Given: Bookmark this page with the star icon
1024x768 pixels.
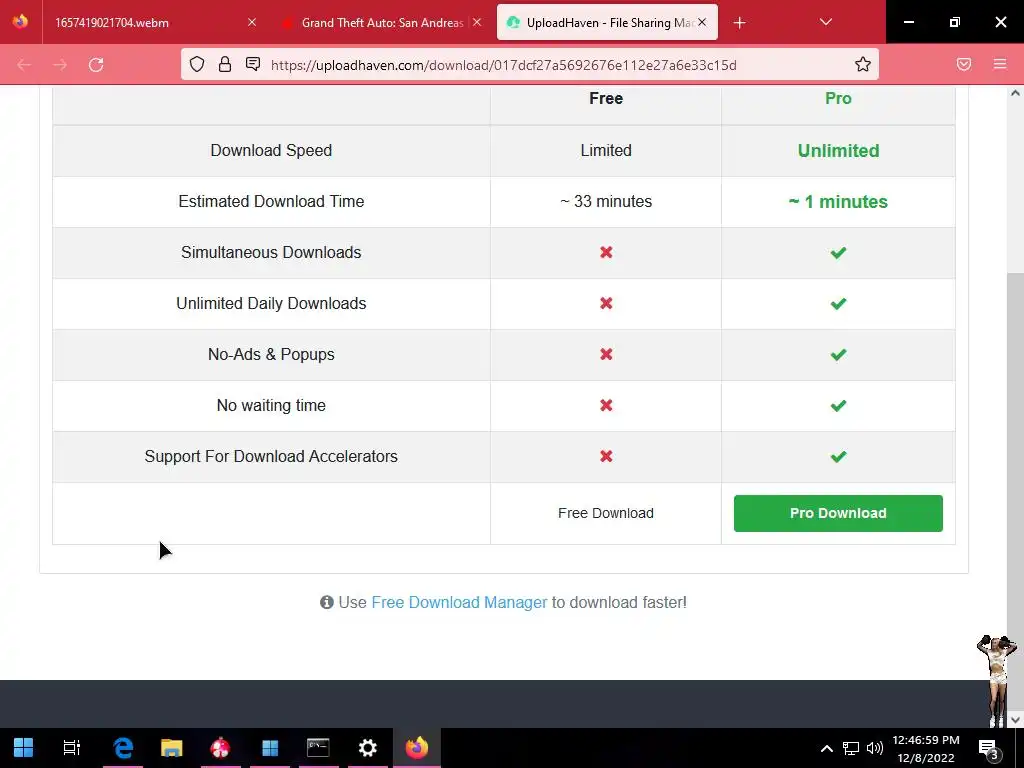Looking at the screenshot, I should 863,64.
